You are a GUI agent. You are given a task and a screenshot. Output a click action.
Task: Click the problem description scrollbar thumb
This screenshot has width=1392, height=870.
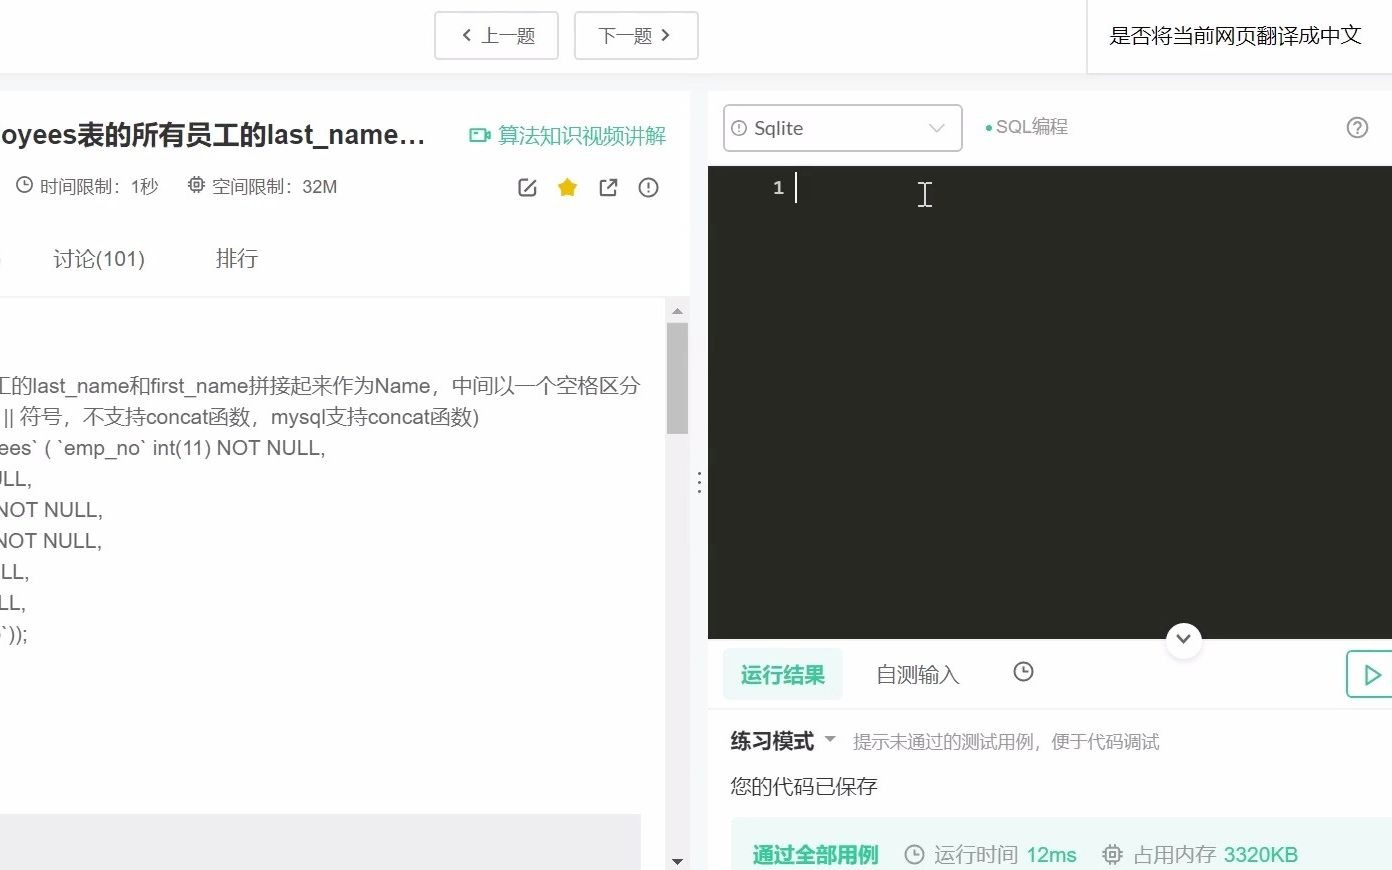pos(677,378)
